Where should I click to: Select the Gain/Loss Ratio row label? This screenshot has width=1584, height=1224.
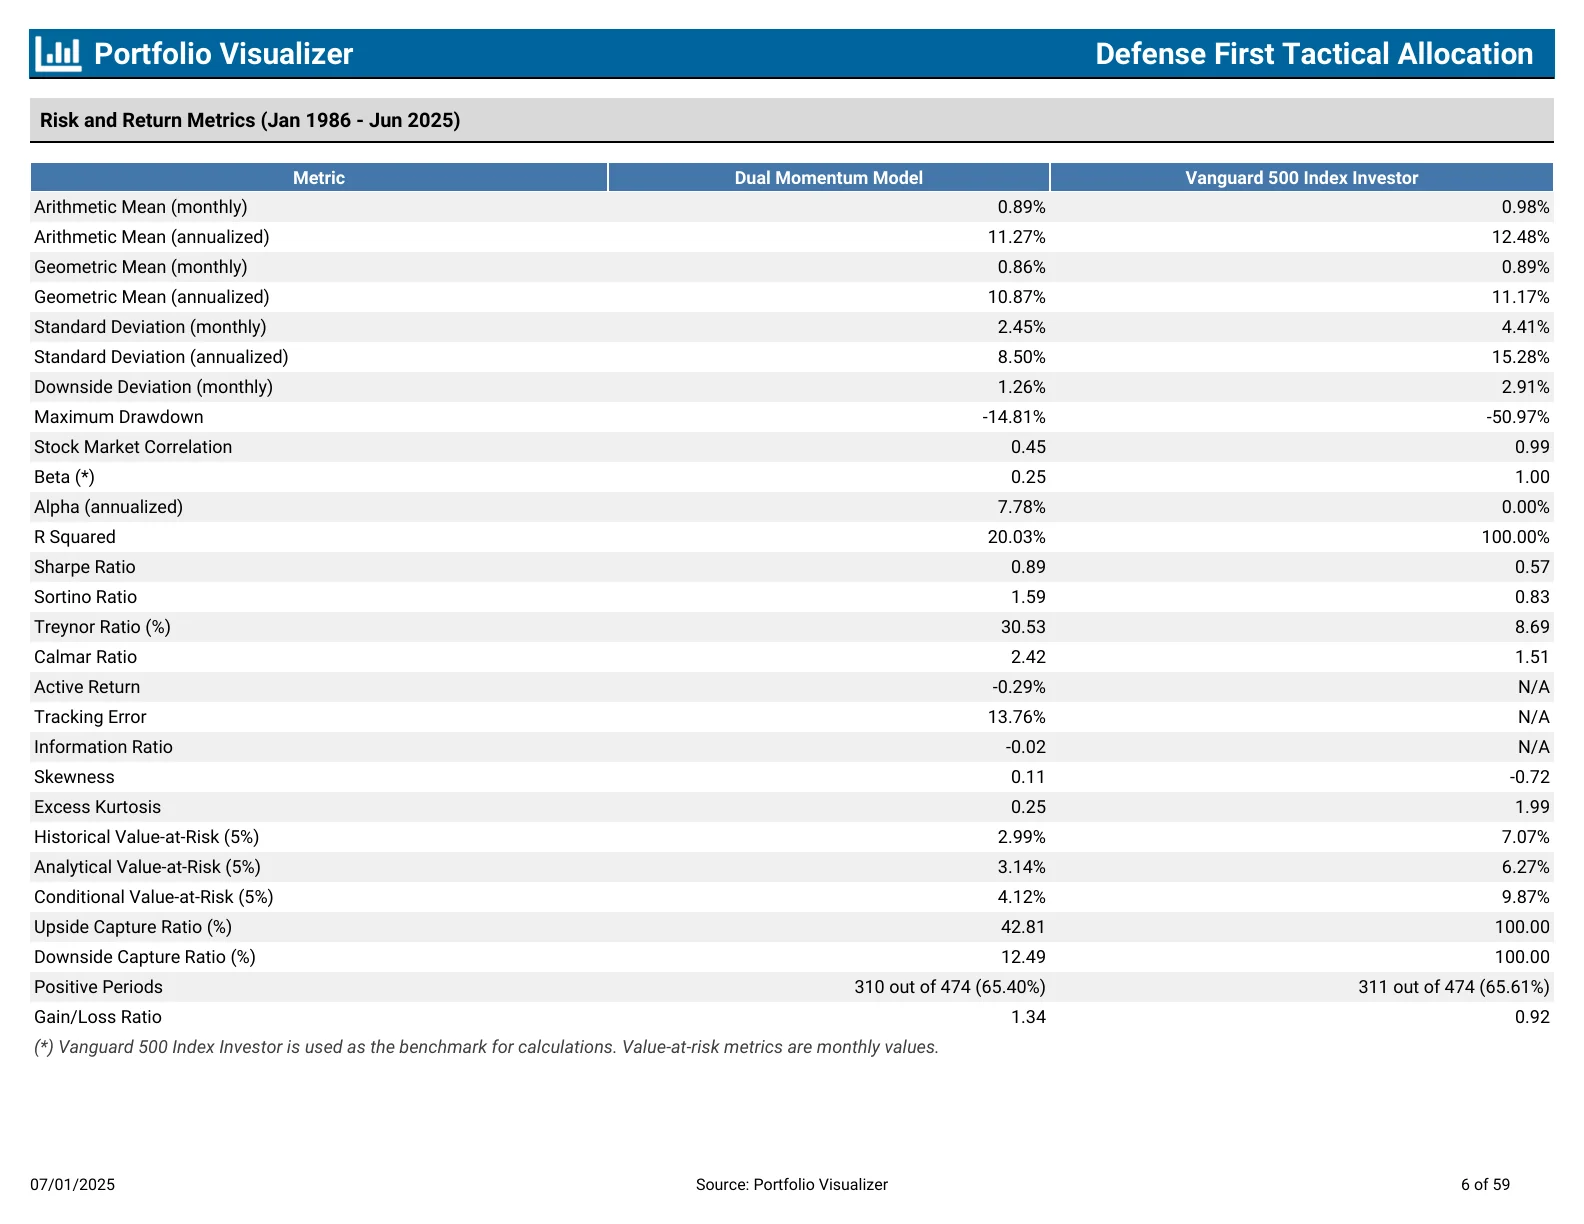coord(98,1017)
